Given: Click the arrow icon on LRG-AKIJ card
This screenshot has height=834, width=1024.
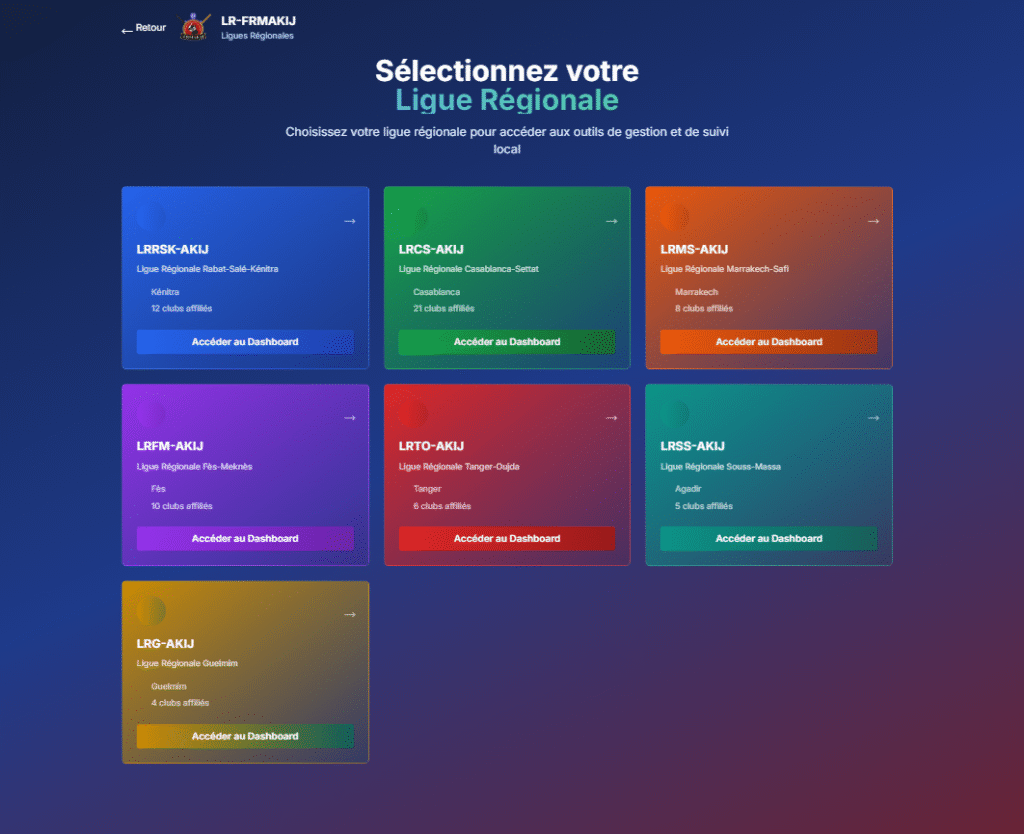Looking at the screenshot, I should [x=349, y=615].
